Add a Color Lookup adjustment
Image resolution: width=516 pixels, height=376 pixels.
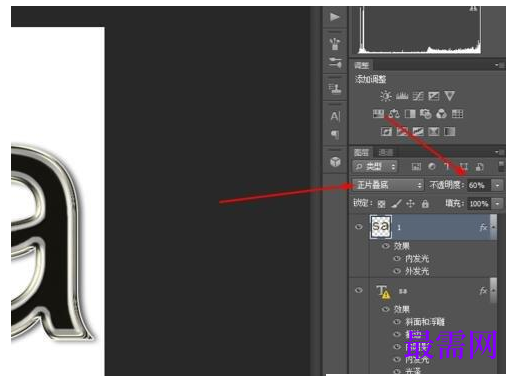point(457,114)
